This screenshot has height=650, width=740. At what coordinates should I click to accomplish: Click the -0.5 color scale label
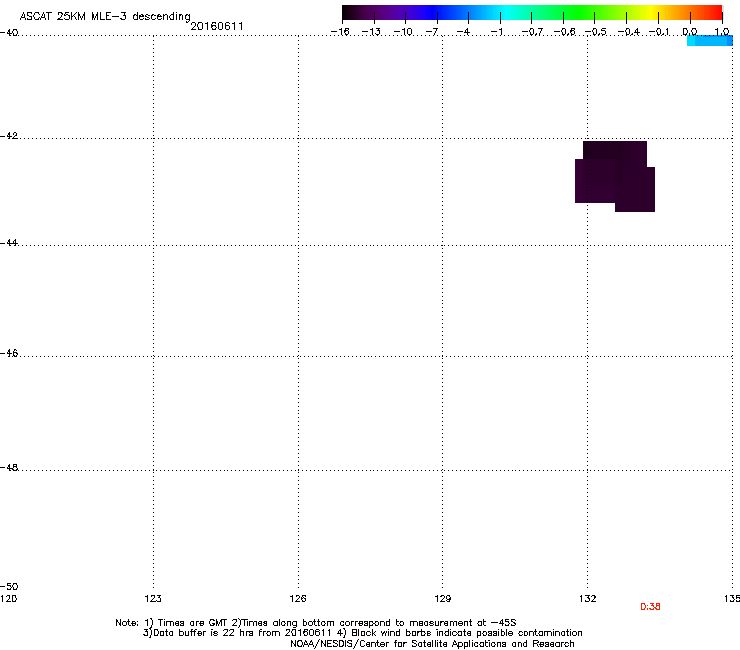pos(596,32)
